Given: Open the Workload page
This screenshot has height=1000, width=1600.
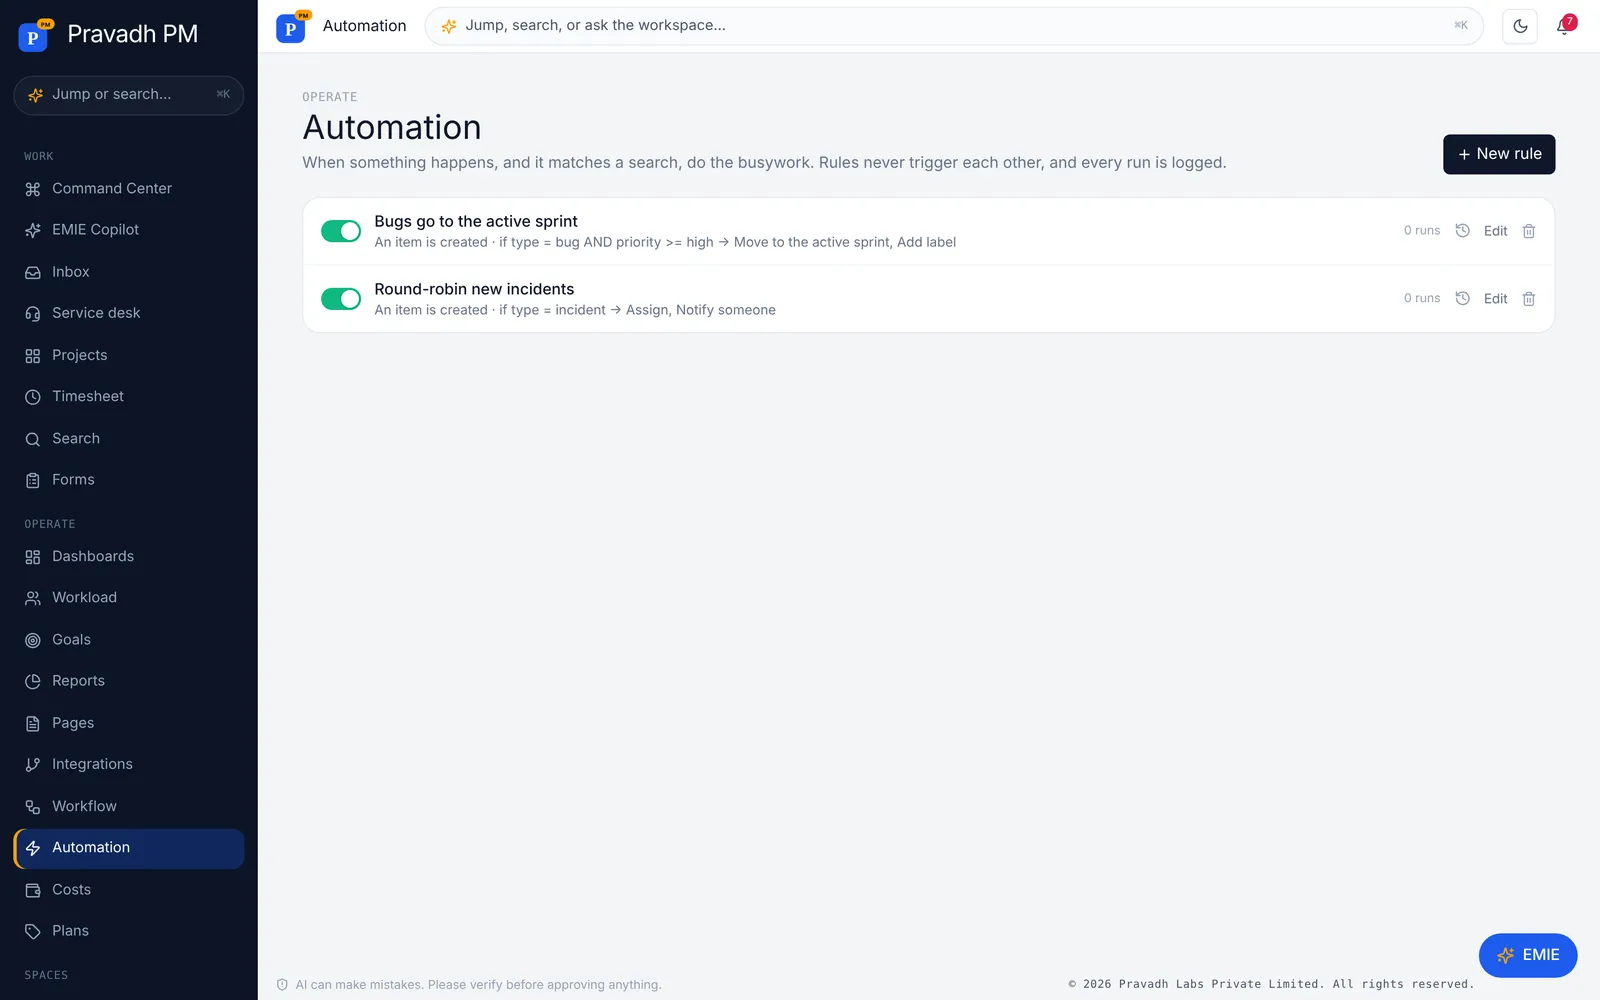Looking at the screenshot, I should tap(129, 598).
